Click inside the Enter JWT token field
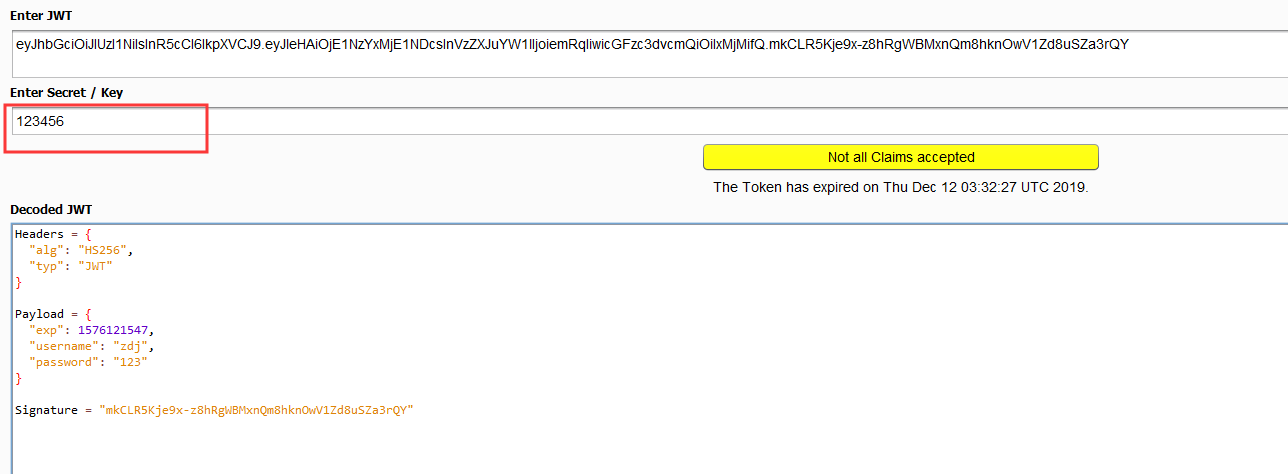 650,54
